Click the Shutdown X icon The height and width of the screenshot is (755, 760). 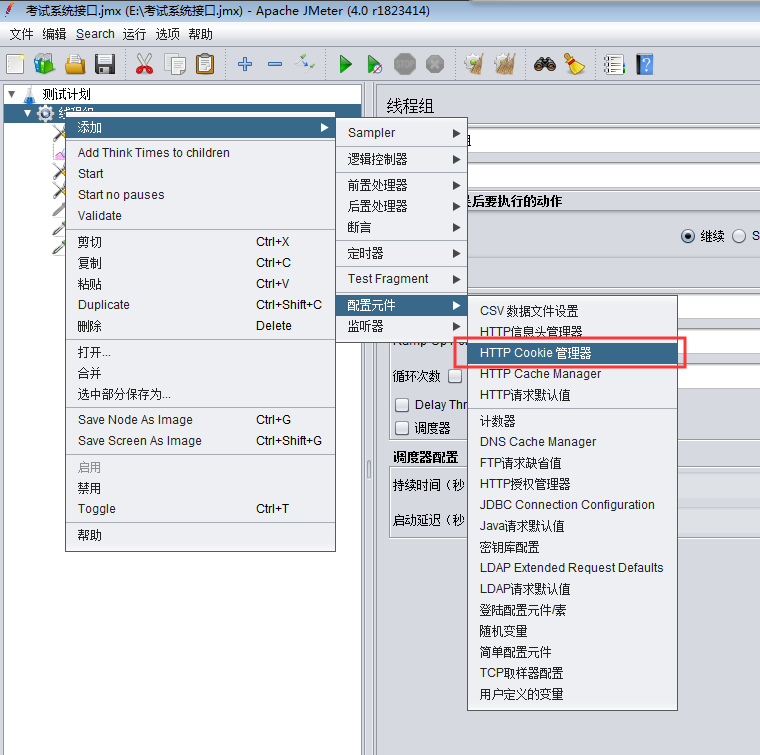pos(435,64)
